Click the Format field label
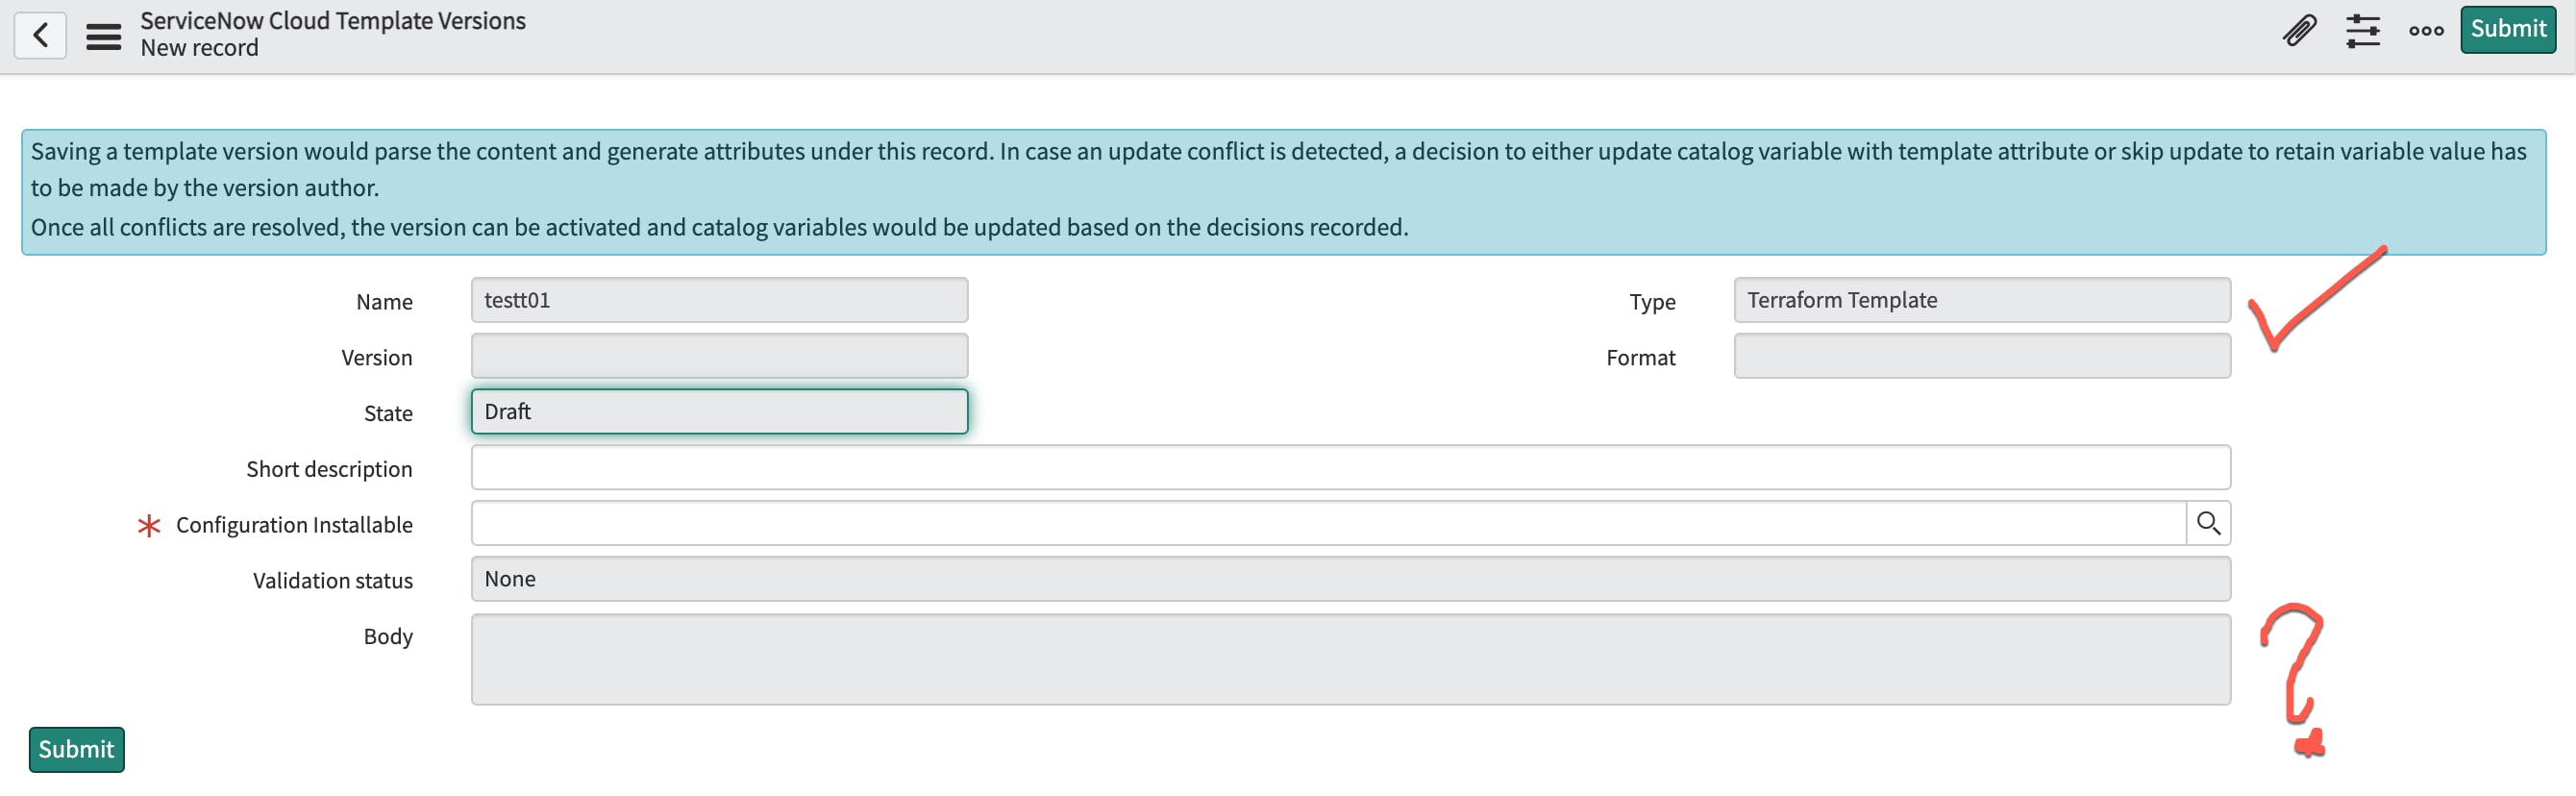The height and width of the screenshot is (796, 2576). 1640,358
